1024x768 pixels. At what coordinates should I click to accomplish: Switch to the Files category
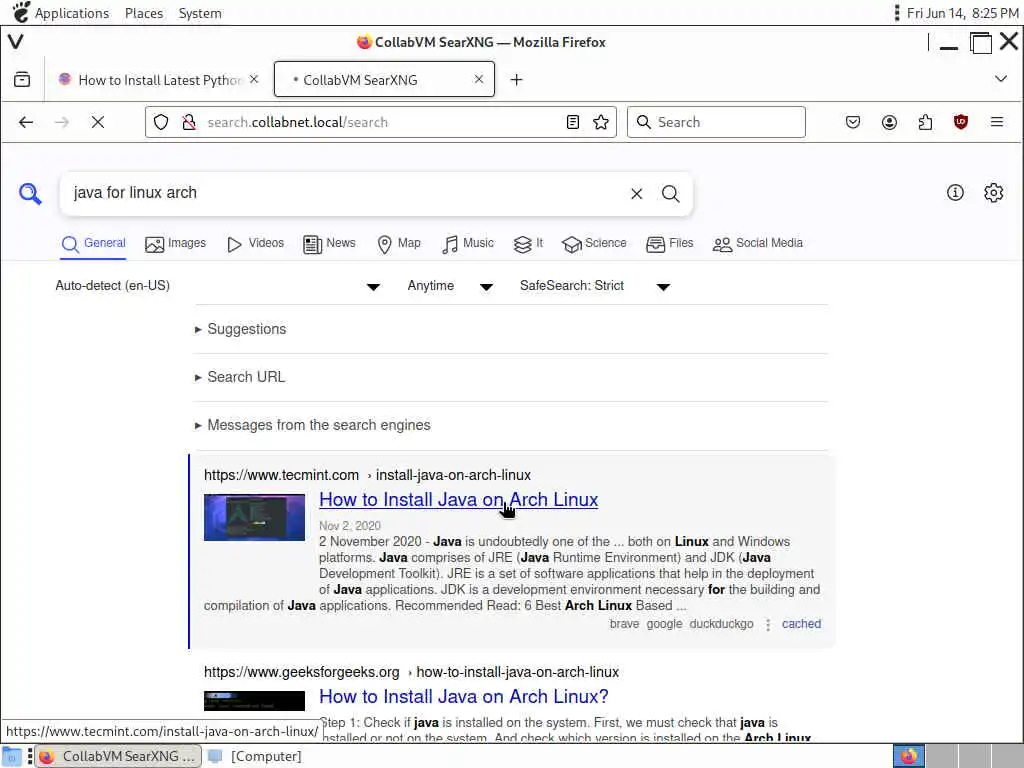(669, 244)
